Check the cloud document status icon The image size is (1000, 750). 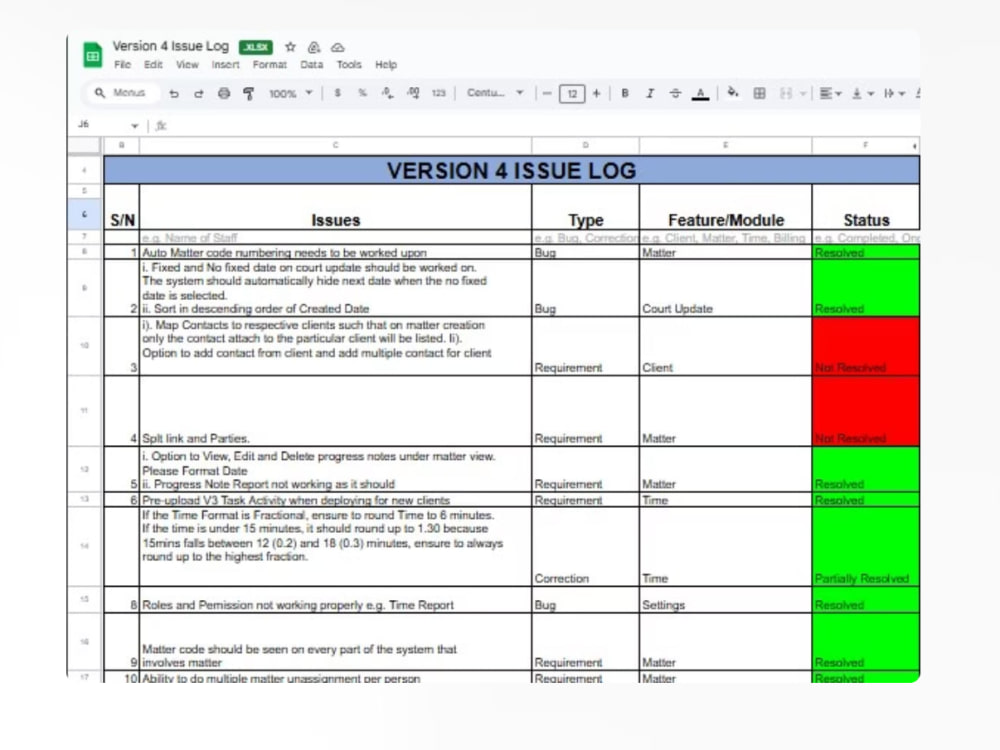pyautogui.click(x=337, y=47)
